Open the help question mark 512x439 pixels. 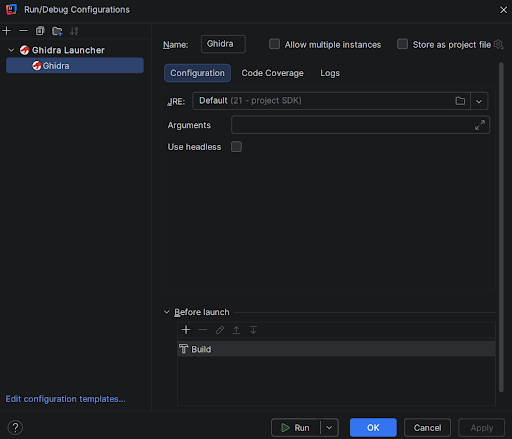point(15,428)
